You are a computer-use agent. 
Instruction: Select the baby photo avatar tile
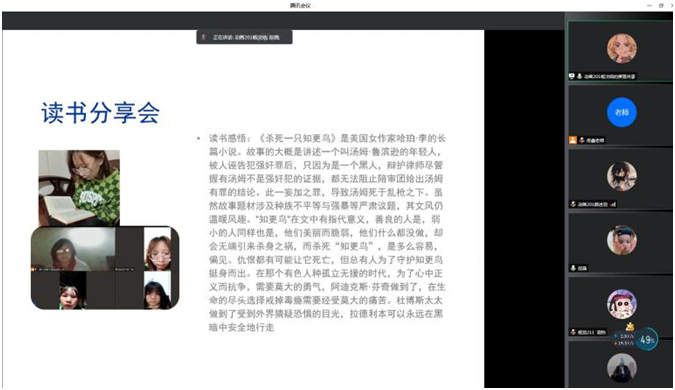(622, 240)
